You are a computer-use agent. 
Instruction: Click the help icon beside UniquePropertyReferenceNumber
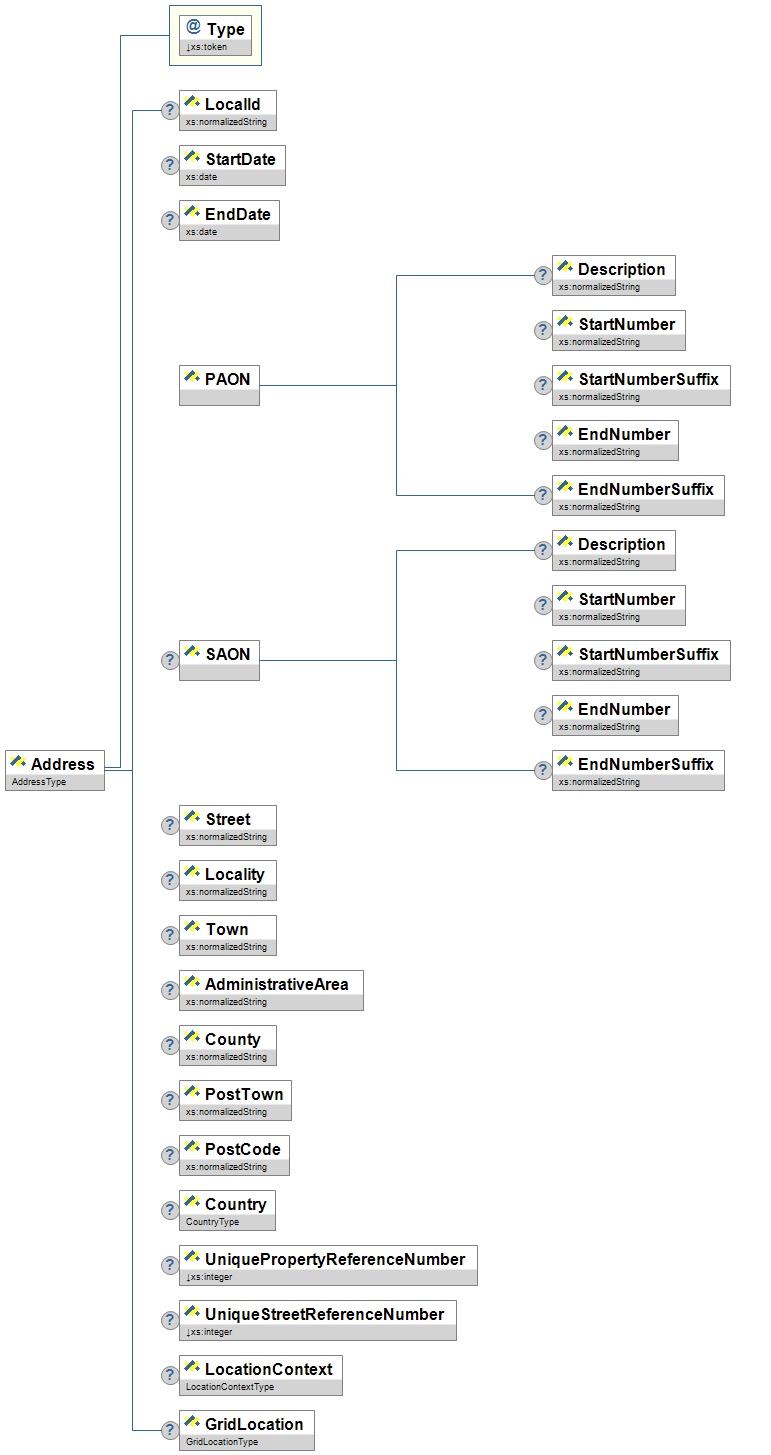tap(170, 1265)
